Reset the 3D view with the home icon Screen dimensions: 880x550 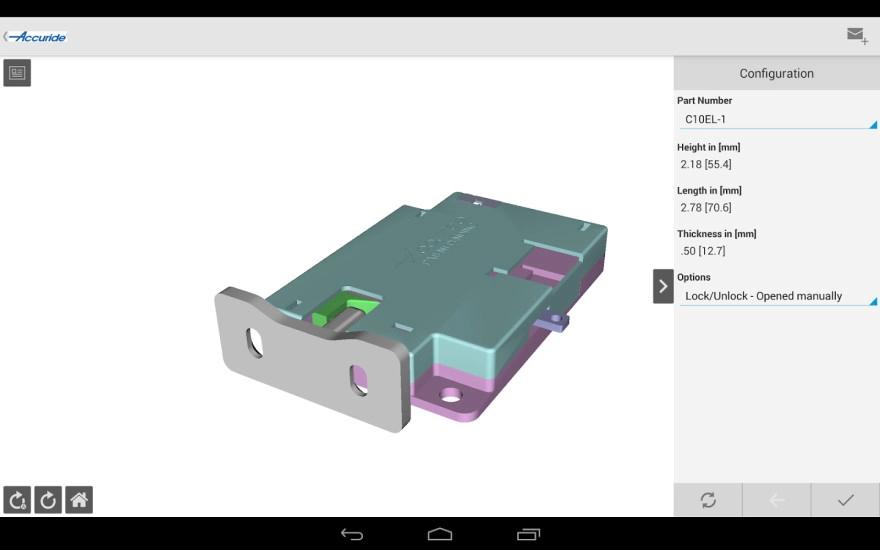point(79,500)
